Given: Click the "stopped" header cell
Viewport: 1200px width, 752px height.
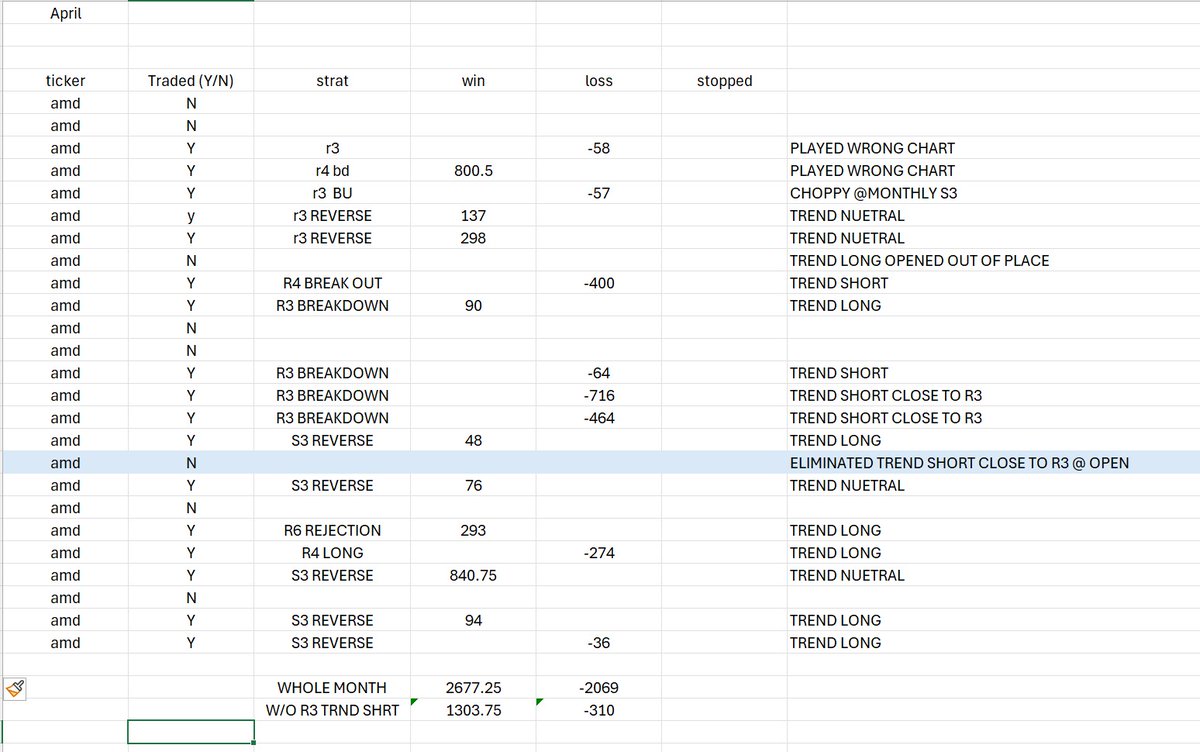Looking at the screenshot, I should (723, 81).
